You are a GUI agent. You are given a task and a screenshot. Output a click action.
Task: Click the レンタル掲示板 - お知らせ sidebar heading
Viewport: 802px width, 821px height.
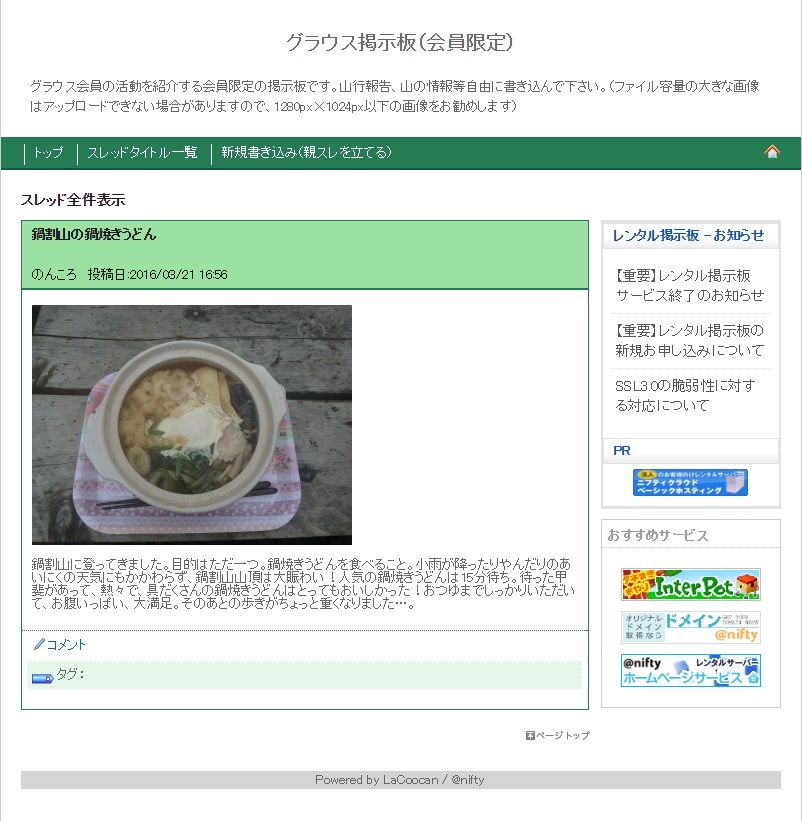point(688,235)
